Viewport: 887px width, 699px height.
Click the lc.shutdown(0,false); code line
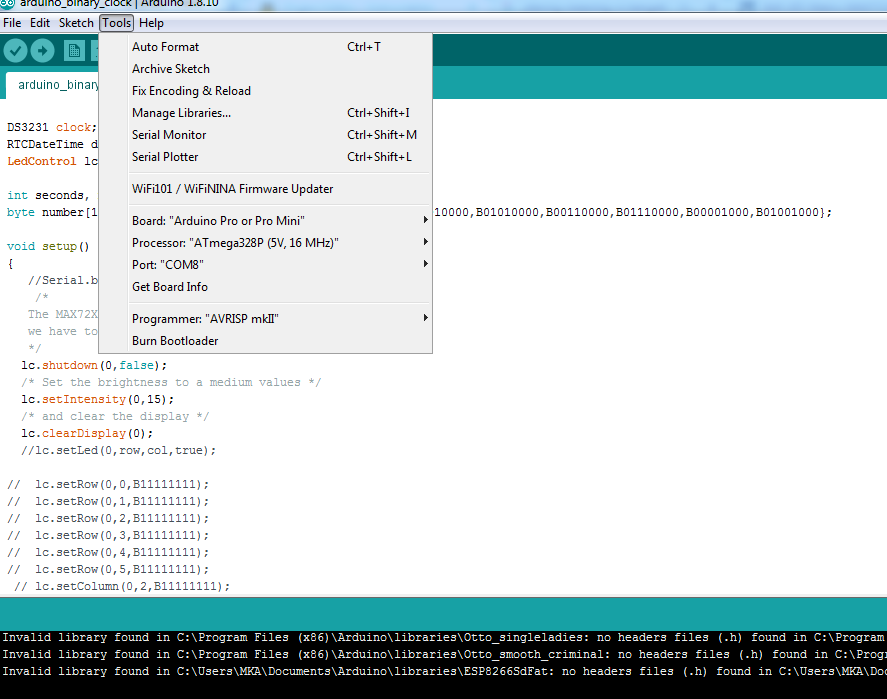tap(94, 365)
